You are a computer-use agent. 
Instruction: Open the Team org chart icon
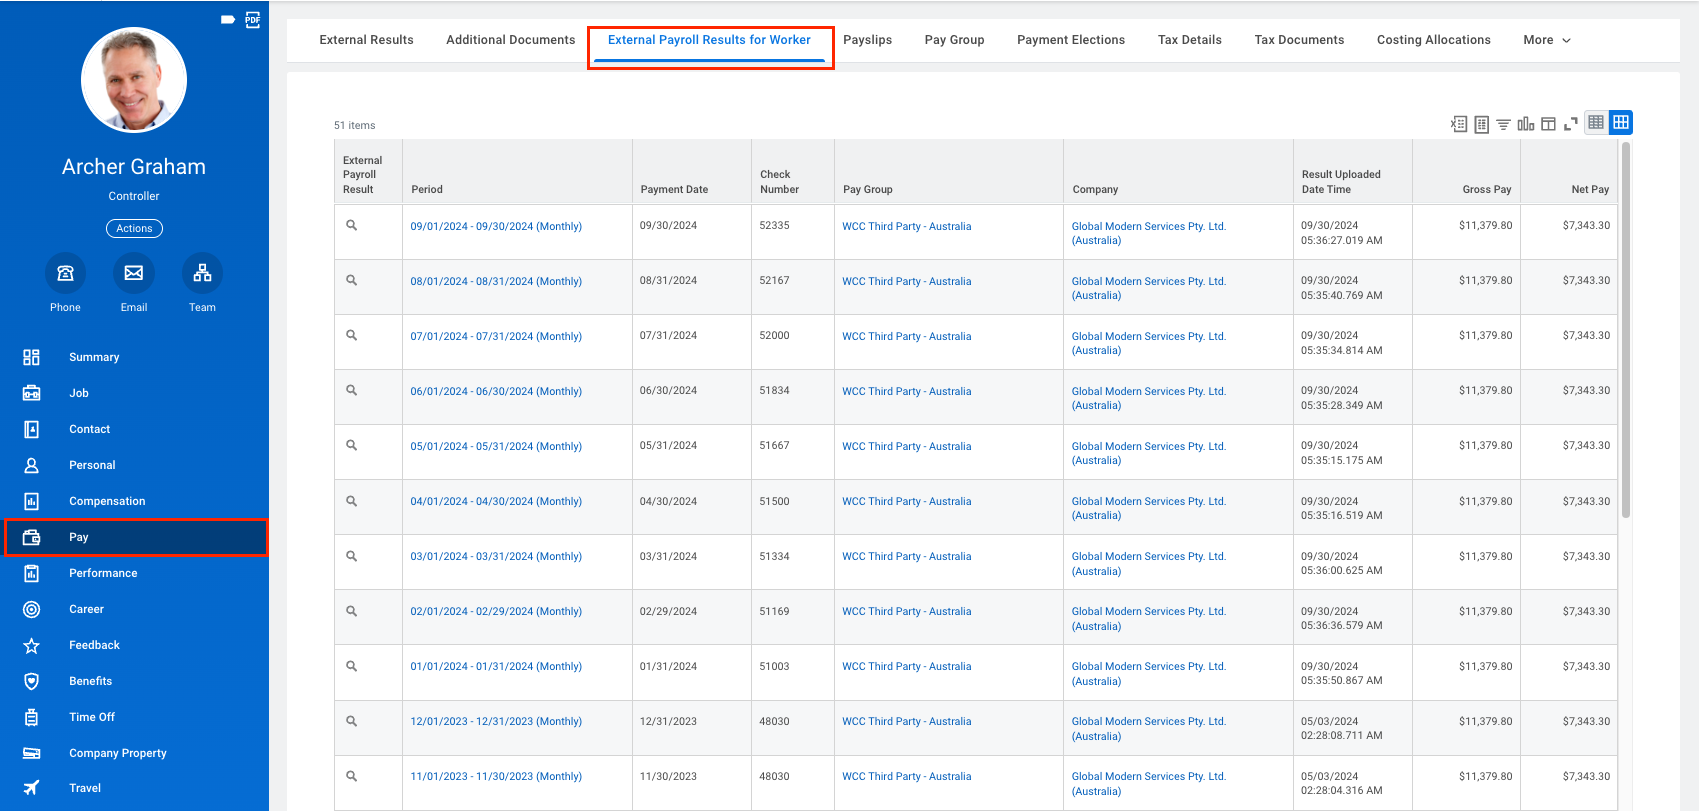pos(202,273)
